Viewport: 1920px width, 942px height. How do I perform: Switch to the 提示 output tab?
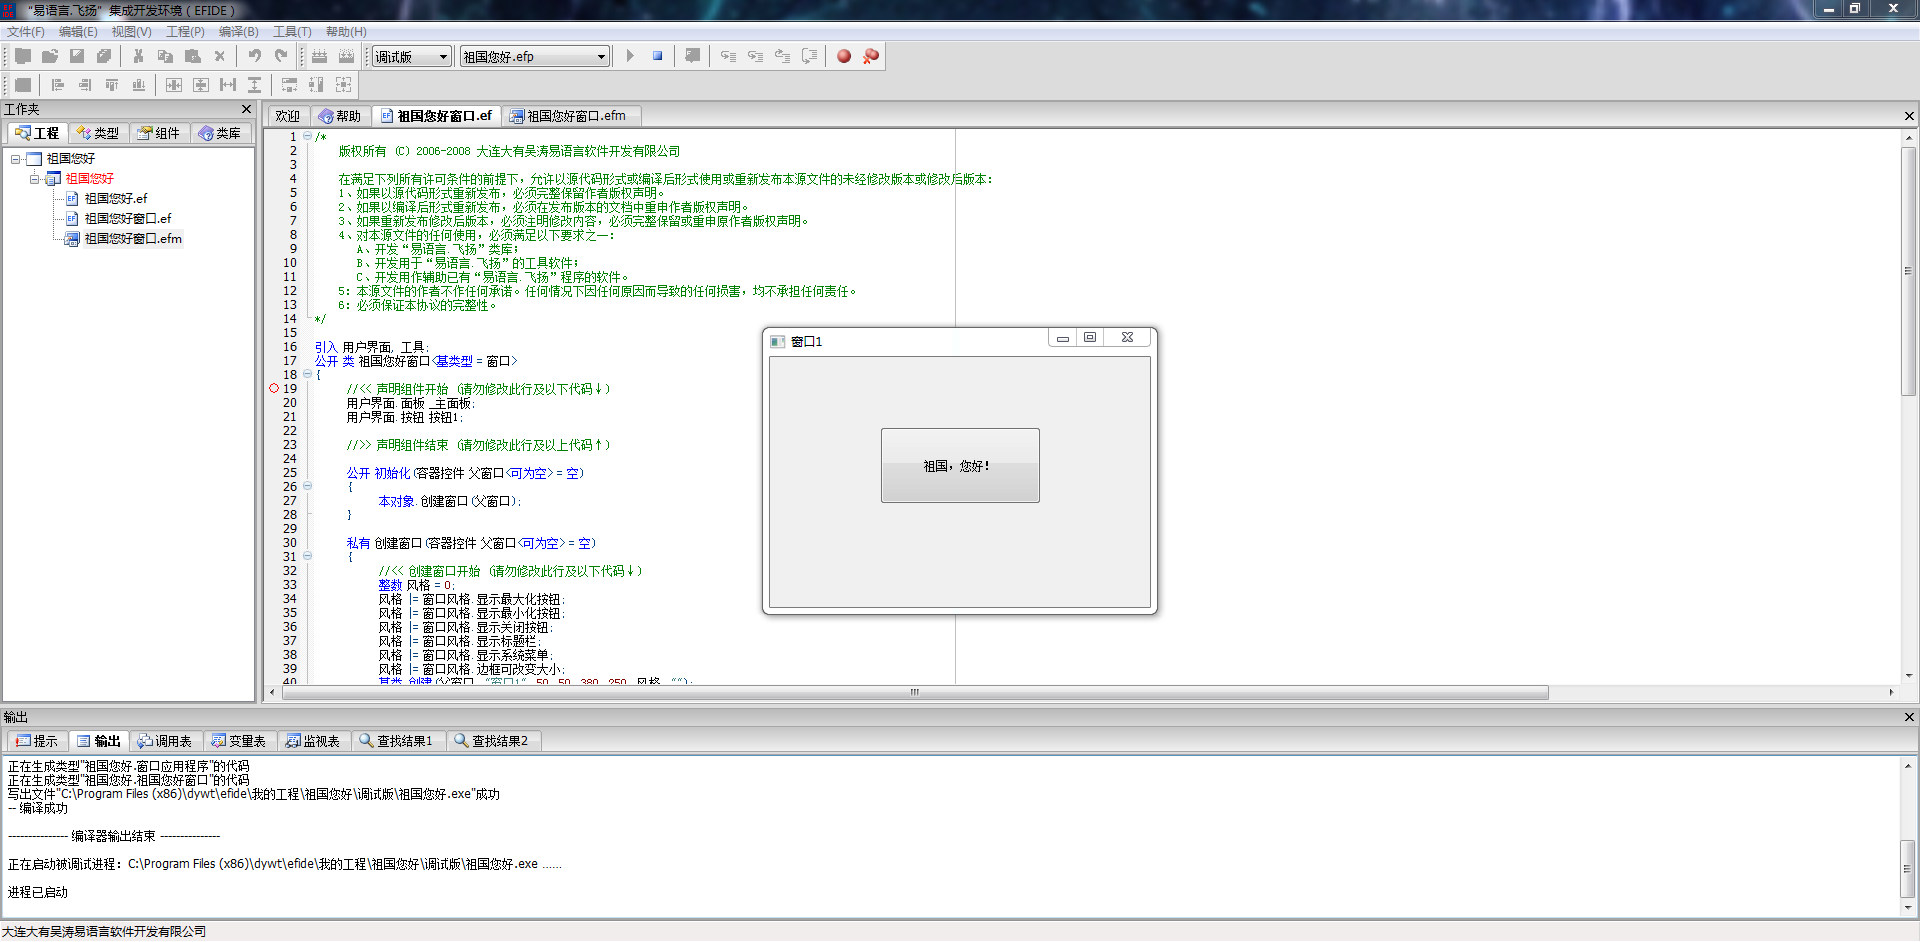pos(37,741)
